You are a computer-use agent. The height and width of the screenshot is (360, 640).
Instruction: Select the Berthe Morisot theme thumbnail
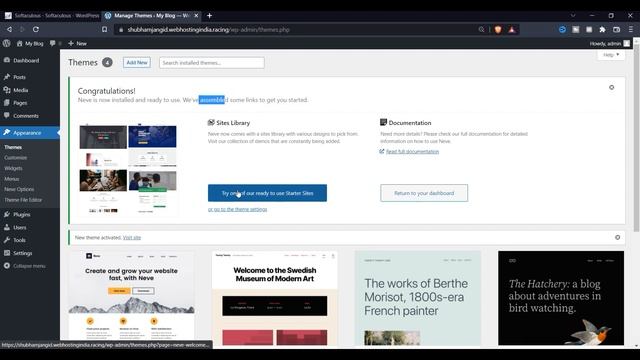418,298
